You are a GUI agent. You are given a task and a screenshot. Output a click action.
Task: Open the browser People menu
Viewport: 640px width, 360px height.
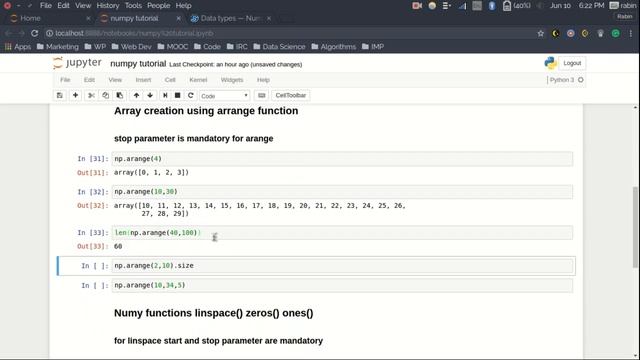(x=158, y=6)
